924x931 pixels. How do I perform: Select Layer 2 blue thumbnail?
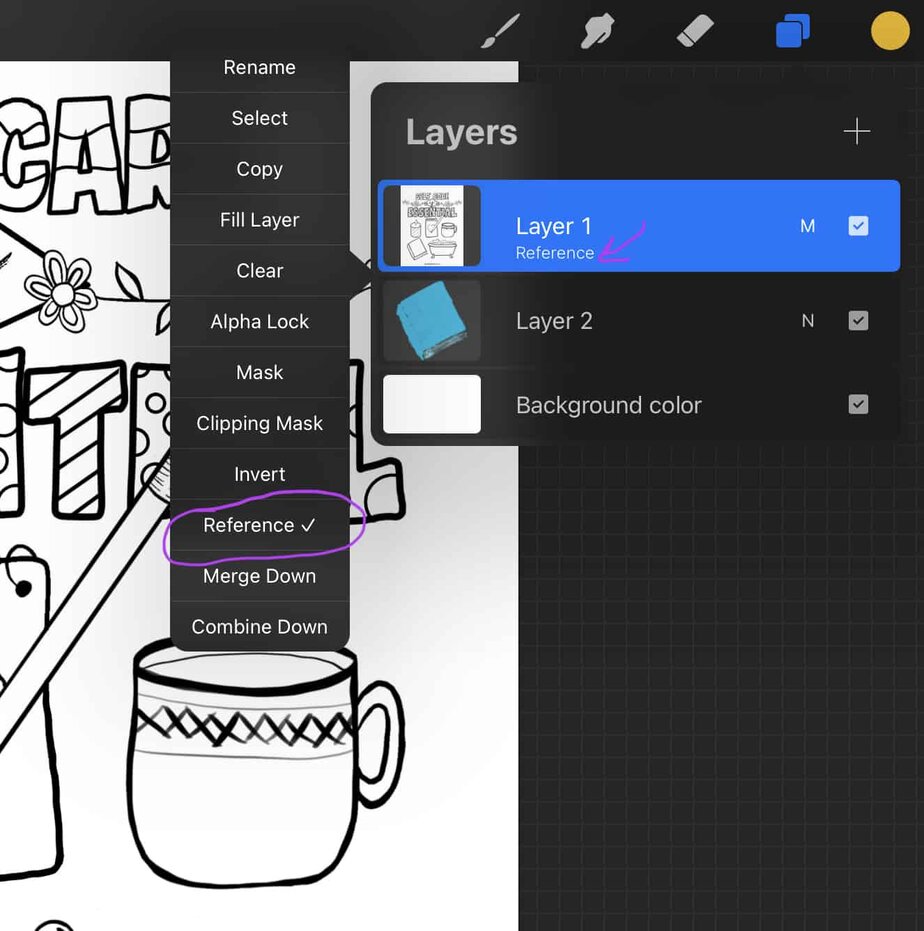click(x=432, y=321)
